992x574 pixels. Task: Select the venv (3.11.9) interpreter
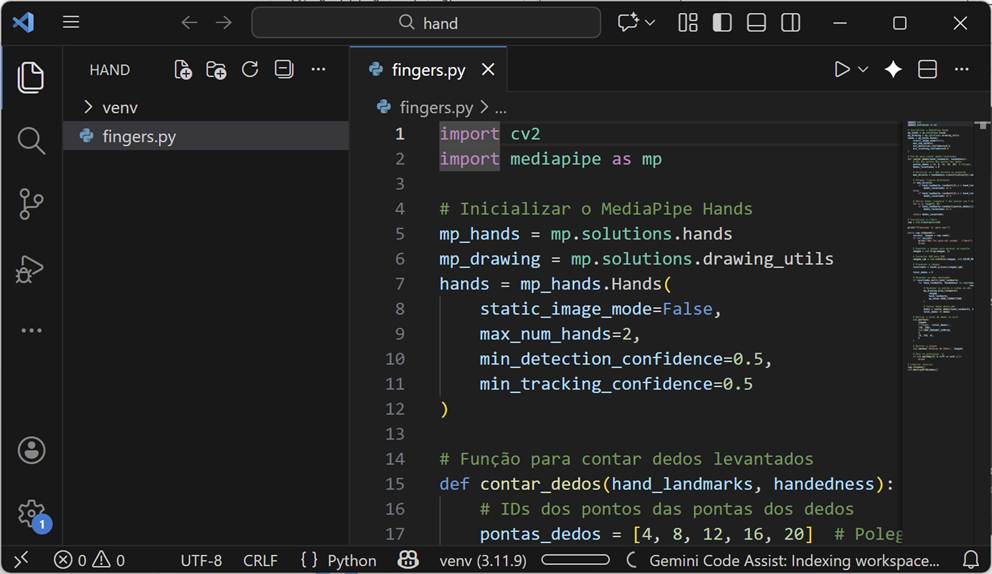point(483,560)
